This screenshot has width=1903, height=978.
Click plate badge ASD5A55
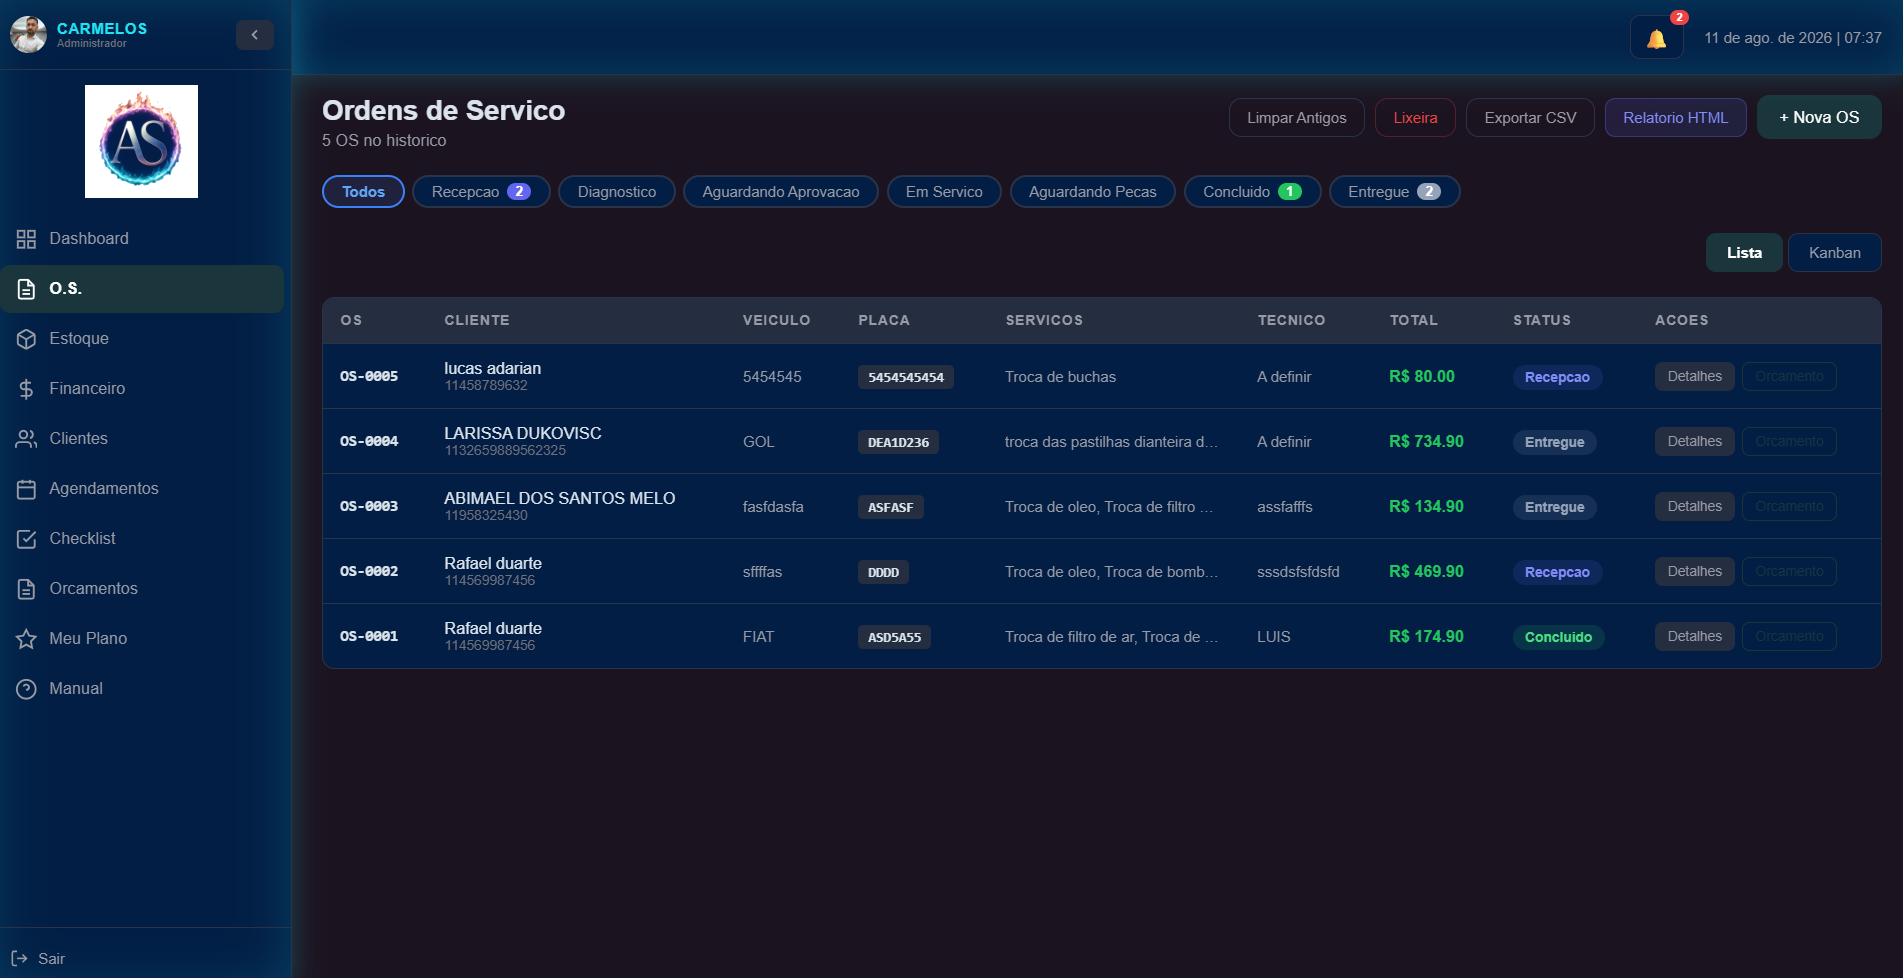(894, 637)
